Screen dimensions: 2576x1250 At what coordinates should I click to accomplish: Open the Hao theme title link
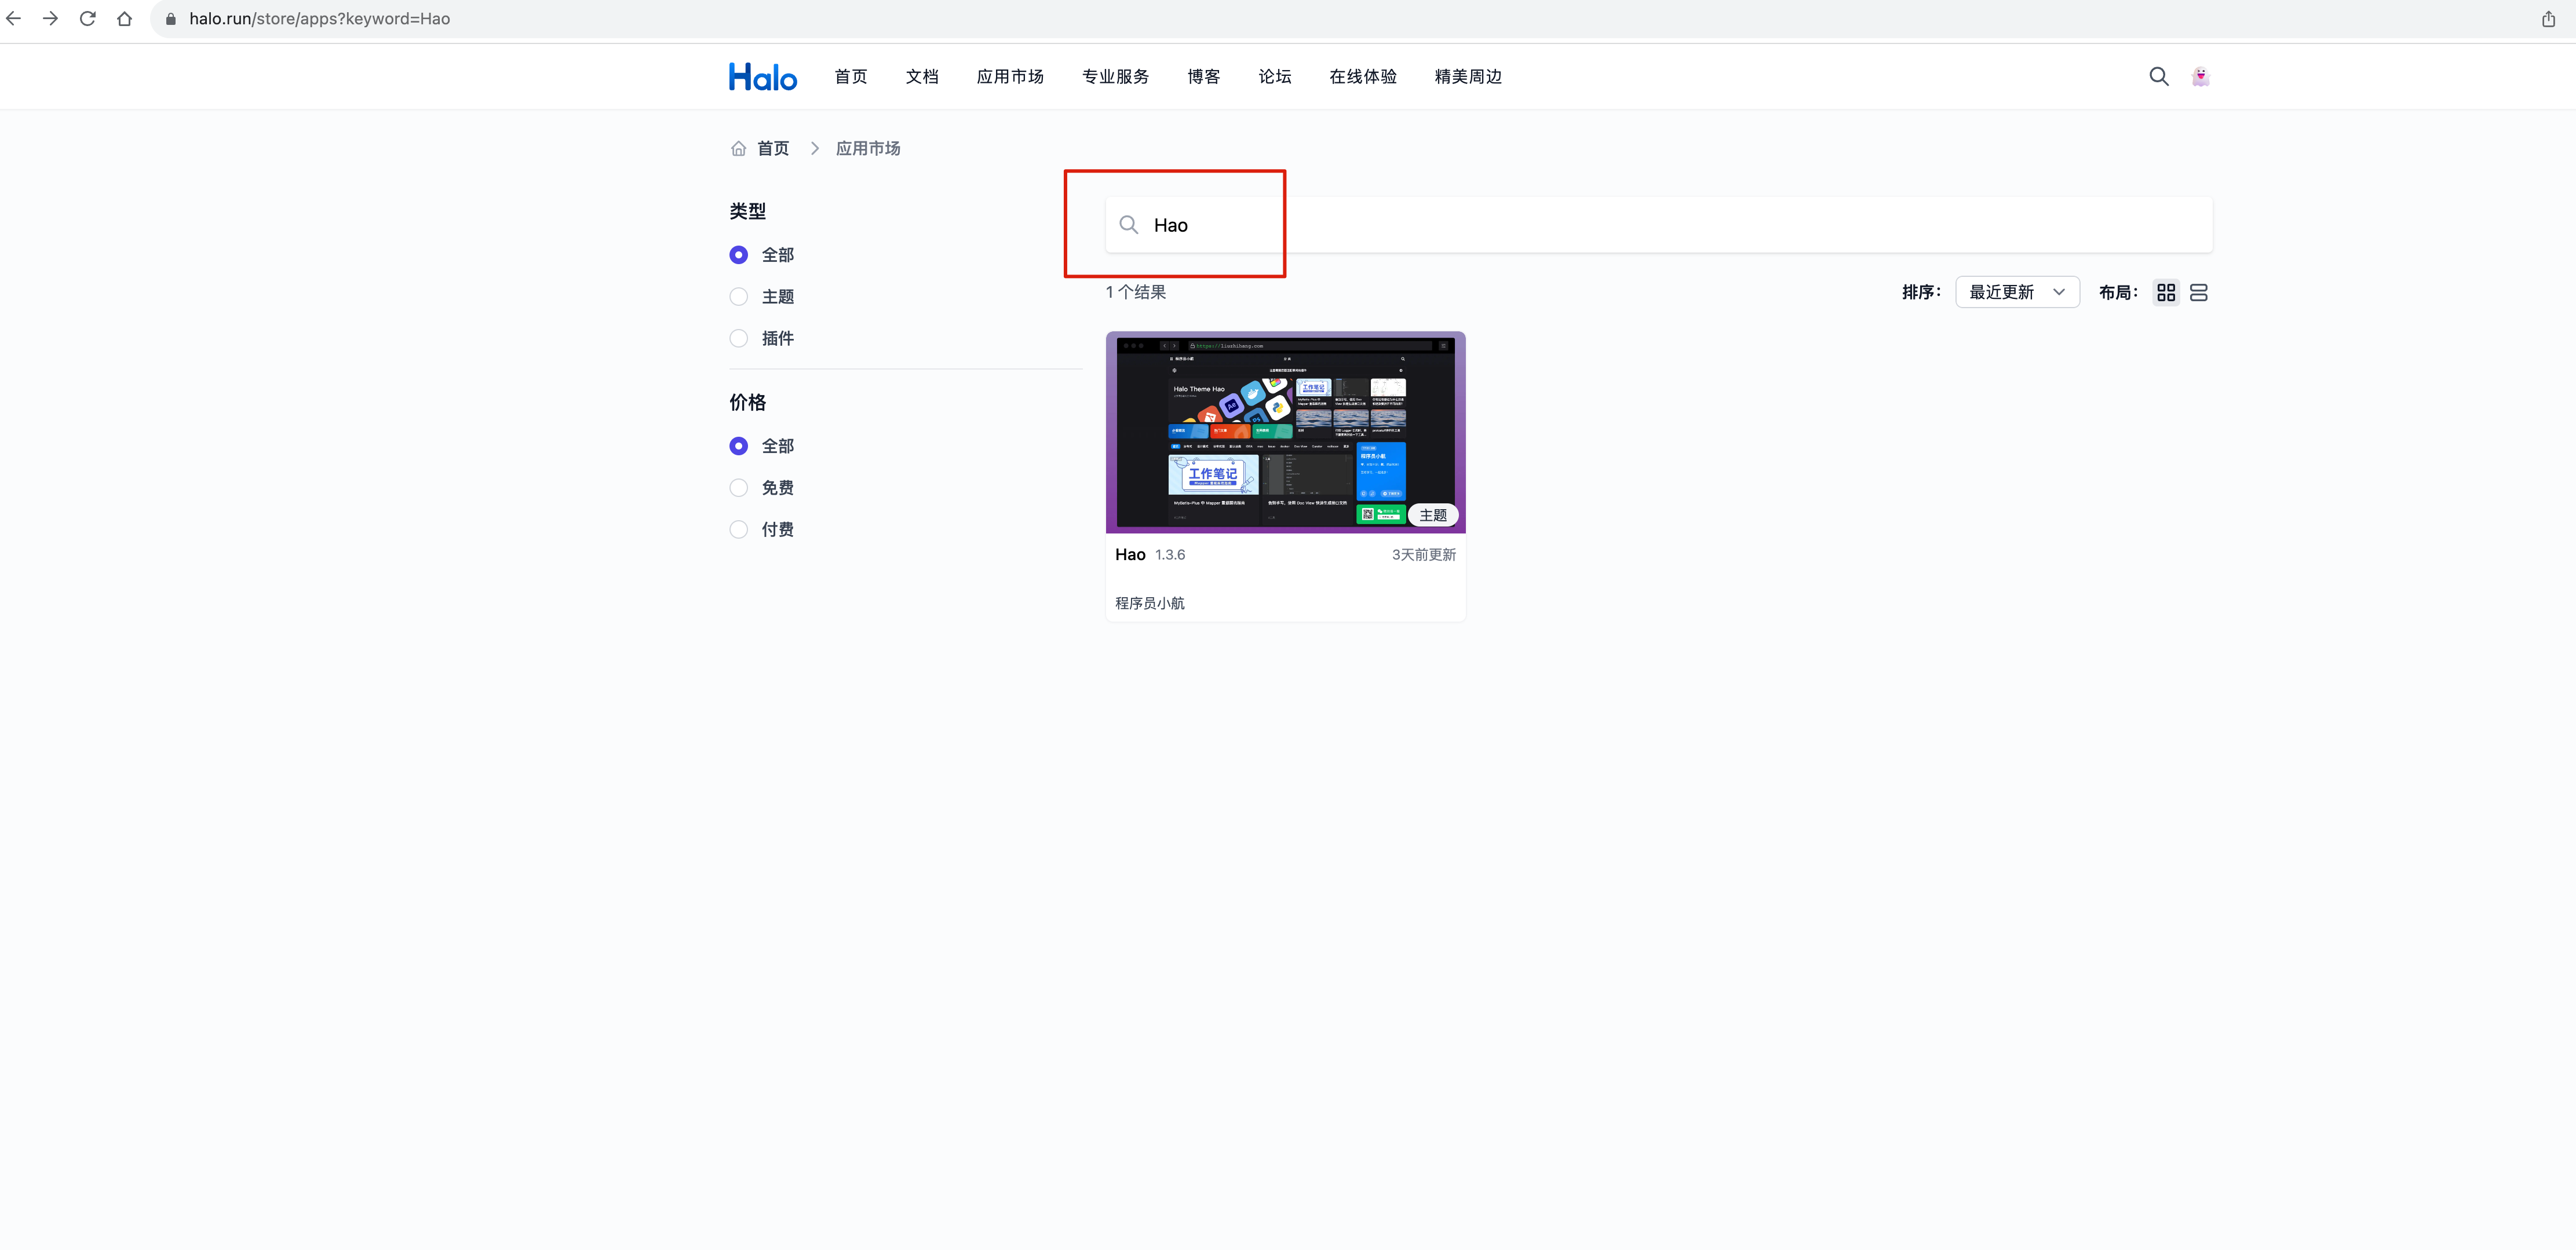1130,555
